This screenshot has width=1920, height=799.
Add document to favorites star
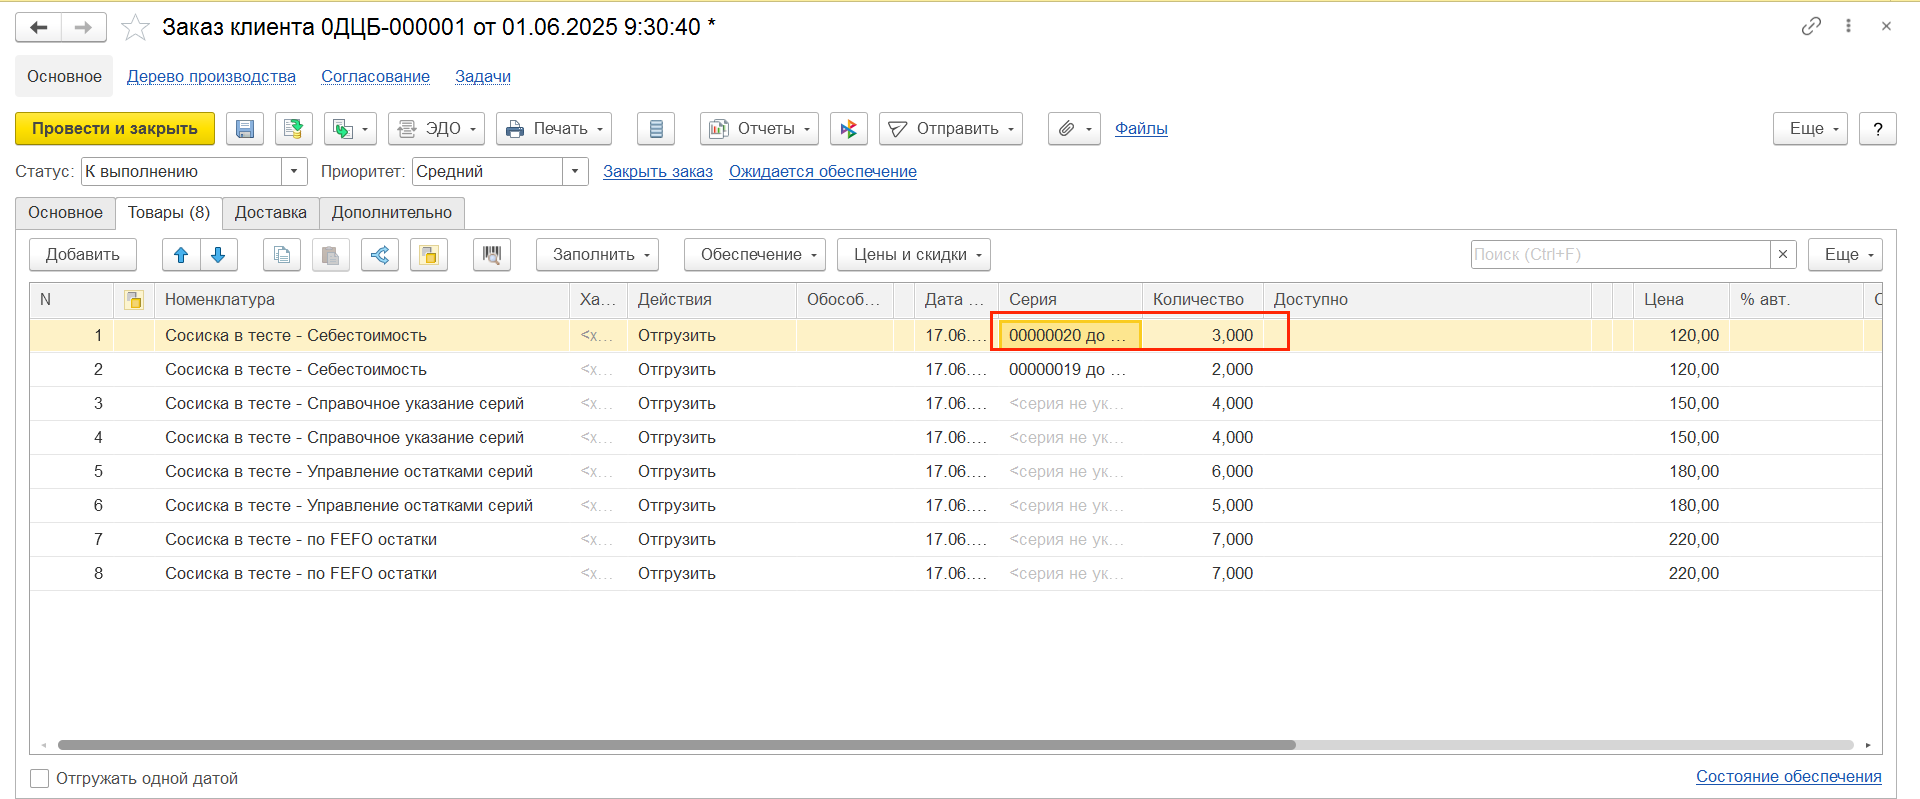[135, 28]
